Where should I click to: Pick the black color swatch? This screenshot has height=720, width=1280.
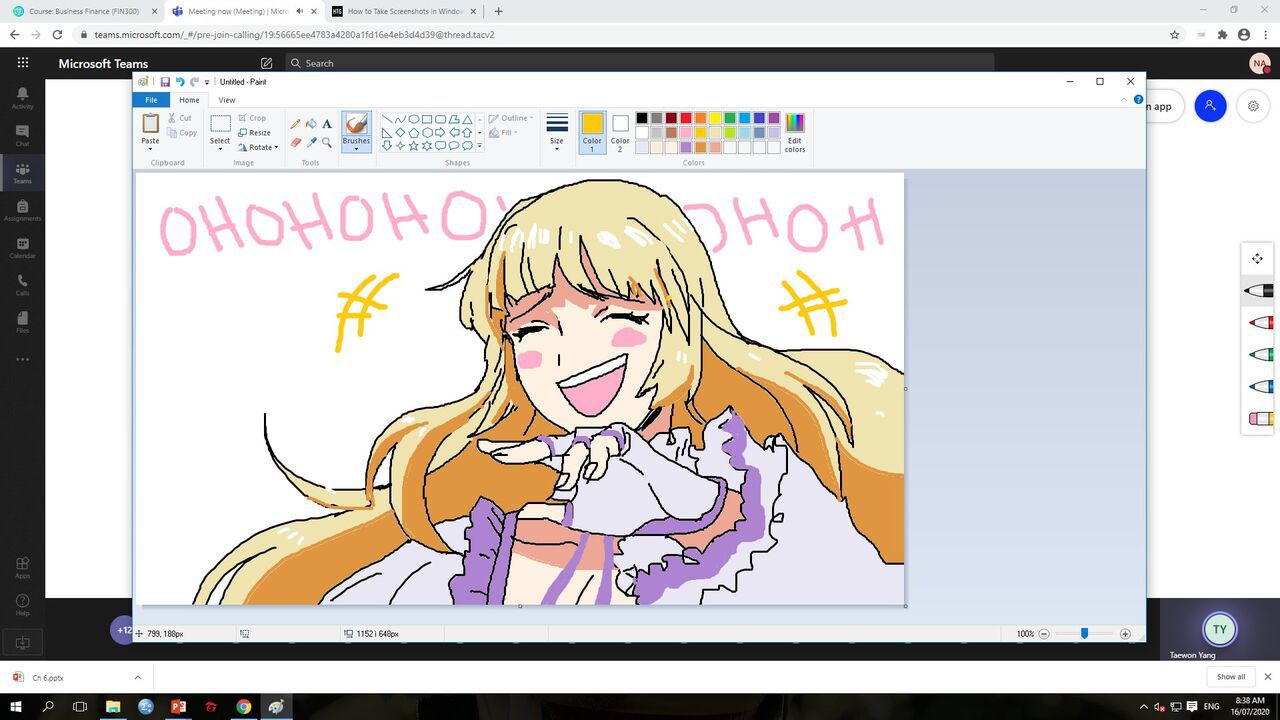(642, 118)
